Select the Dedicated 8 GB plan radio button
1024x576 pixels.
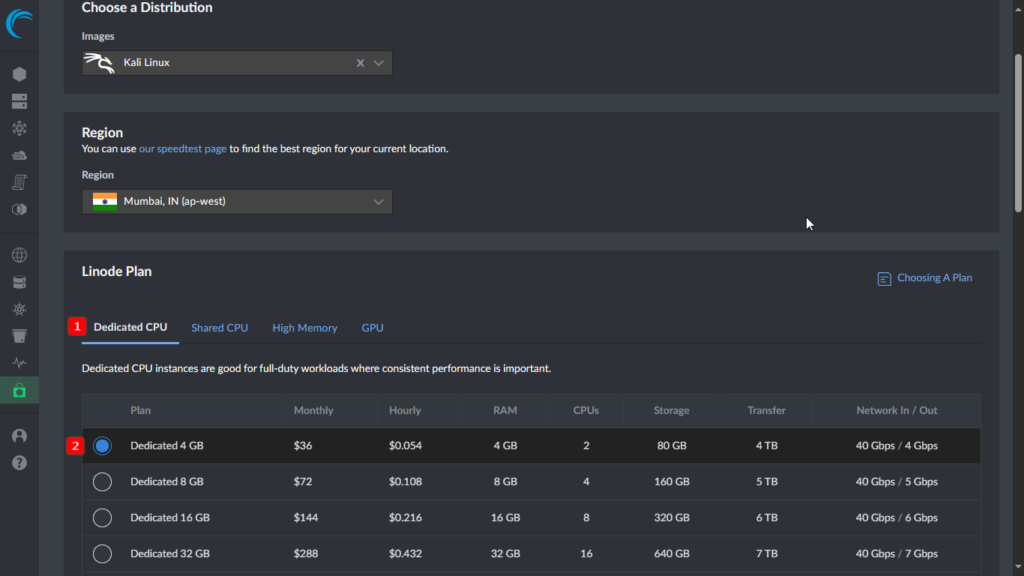102,482
